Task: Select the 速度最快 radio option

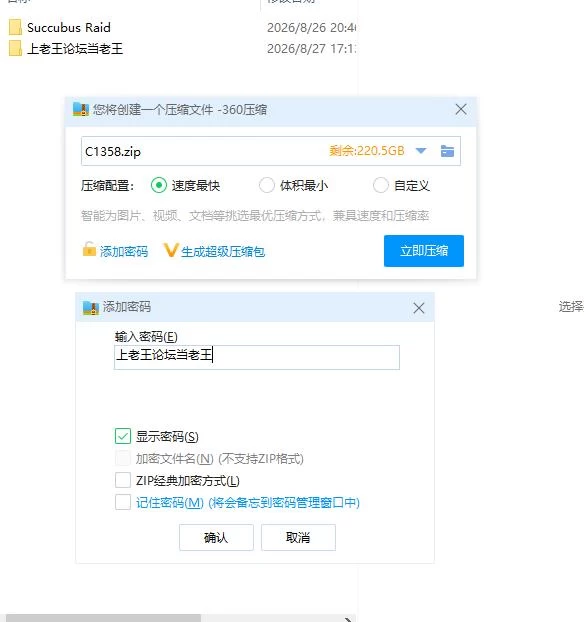Action: point(159,185)
